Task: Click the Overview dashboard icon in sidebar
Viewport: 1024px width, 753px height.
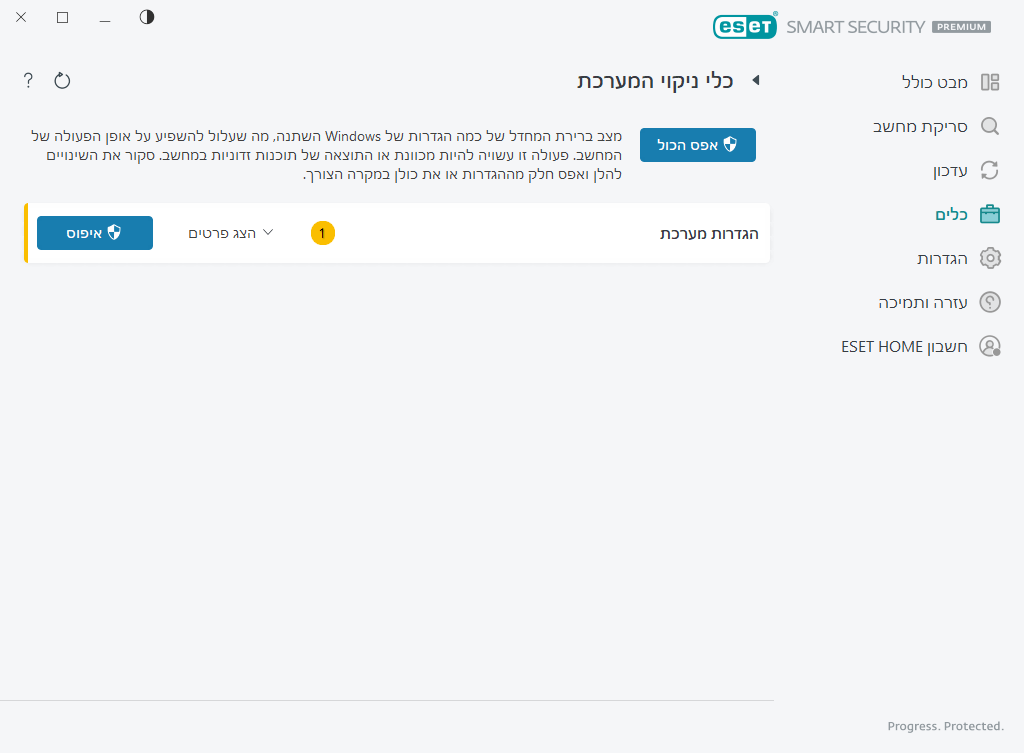Action: (x=990, y=82)
